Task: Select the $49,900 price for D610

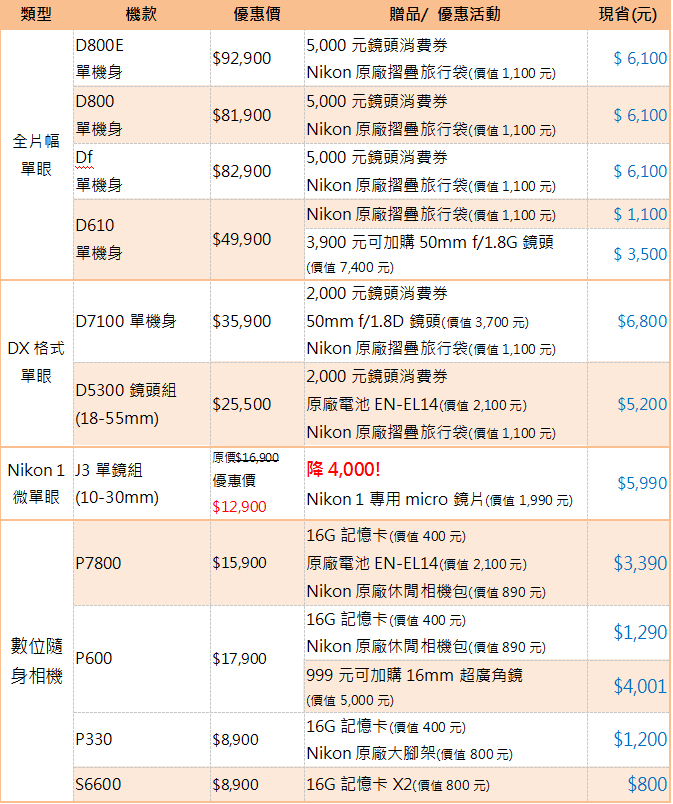Action: click(242, 239)
